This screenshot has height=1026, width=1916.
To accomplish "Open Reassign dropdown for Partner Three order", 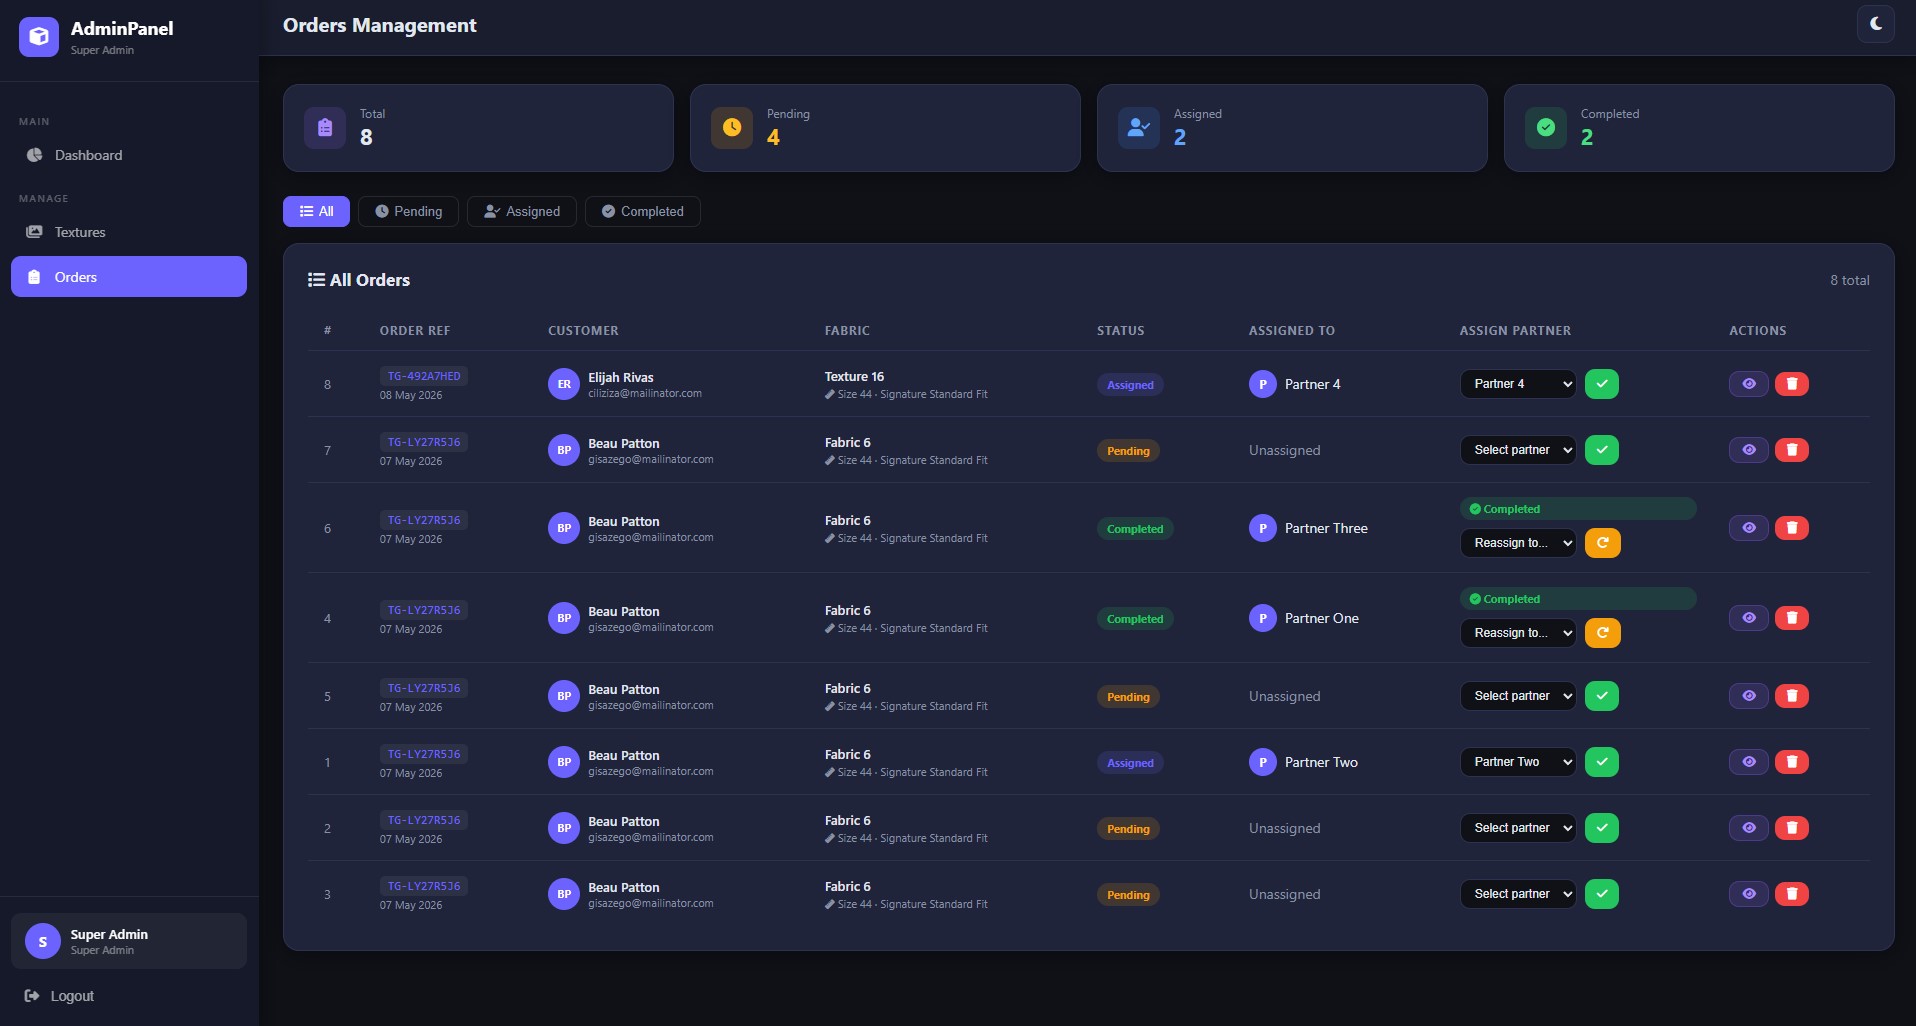I will pos(1518,543).
